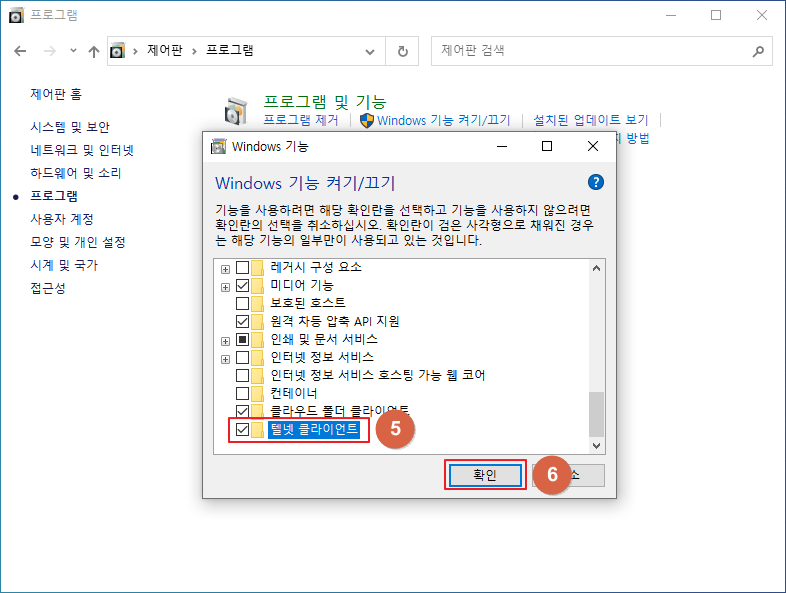This screenshot has width=786, height=593.
Task: Open 하드웨어 및 소리 category
Action: pyautogui.click(x=76, y=173)
